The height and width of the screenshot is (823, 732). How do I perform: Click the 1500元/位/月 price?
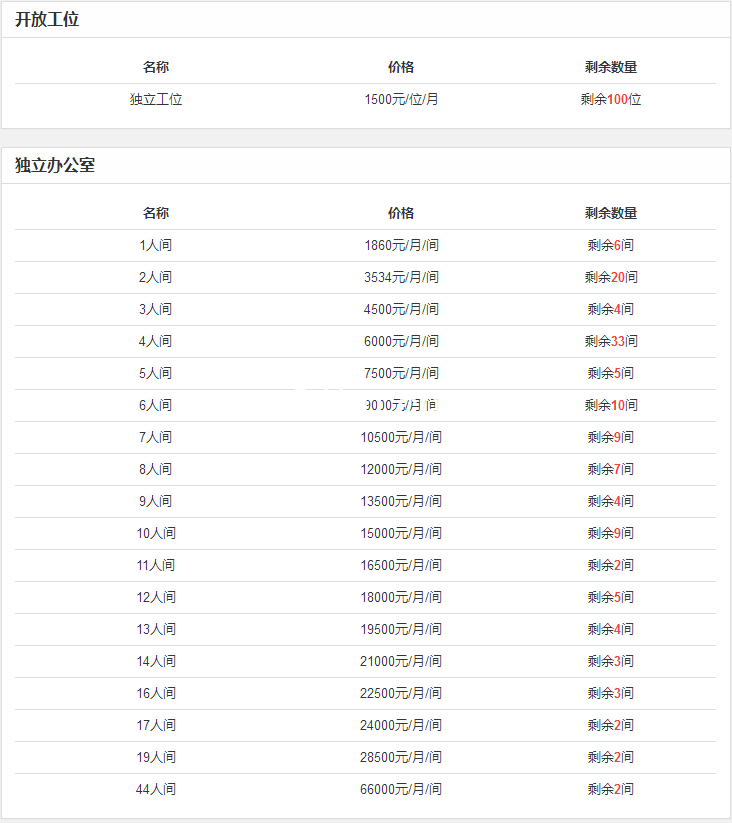(401, 99)
